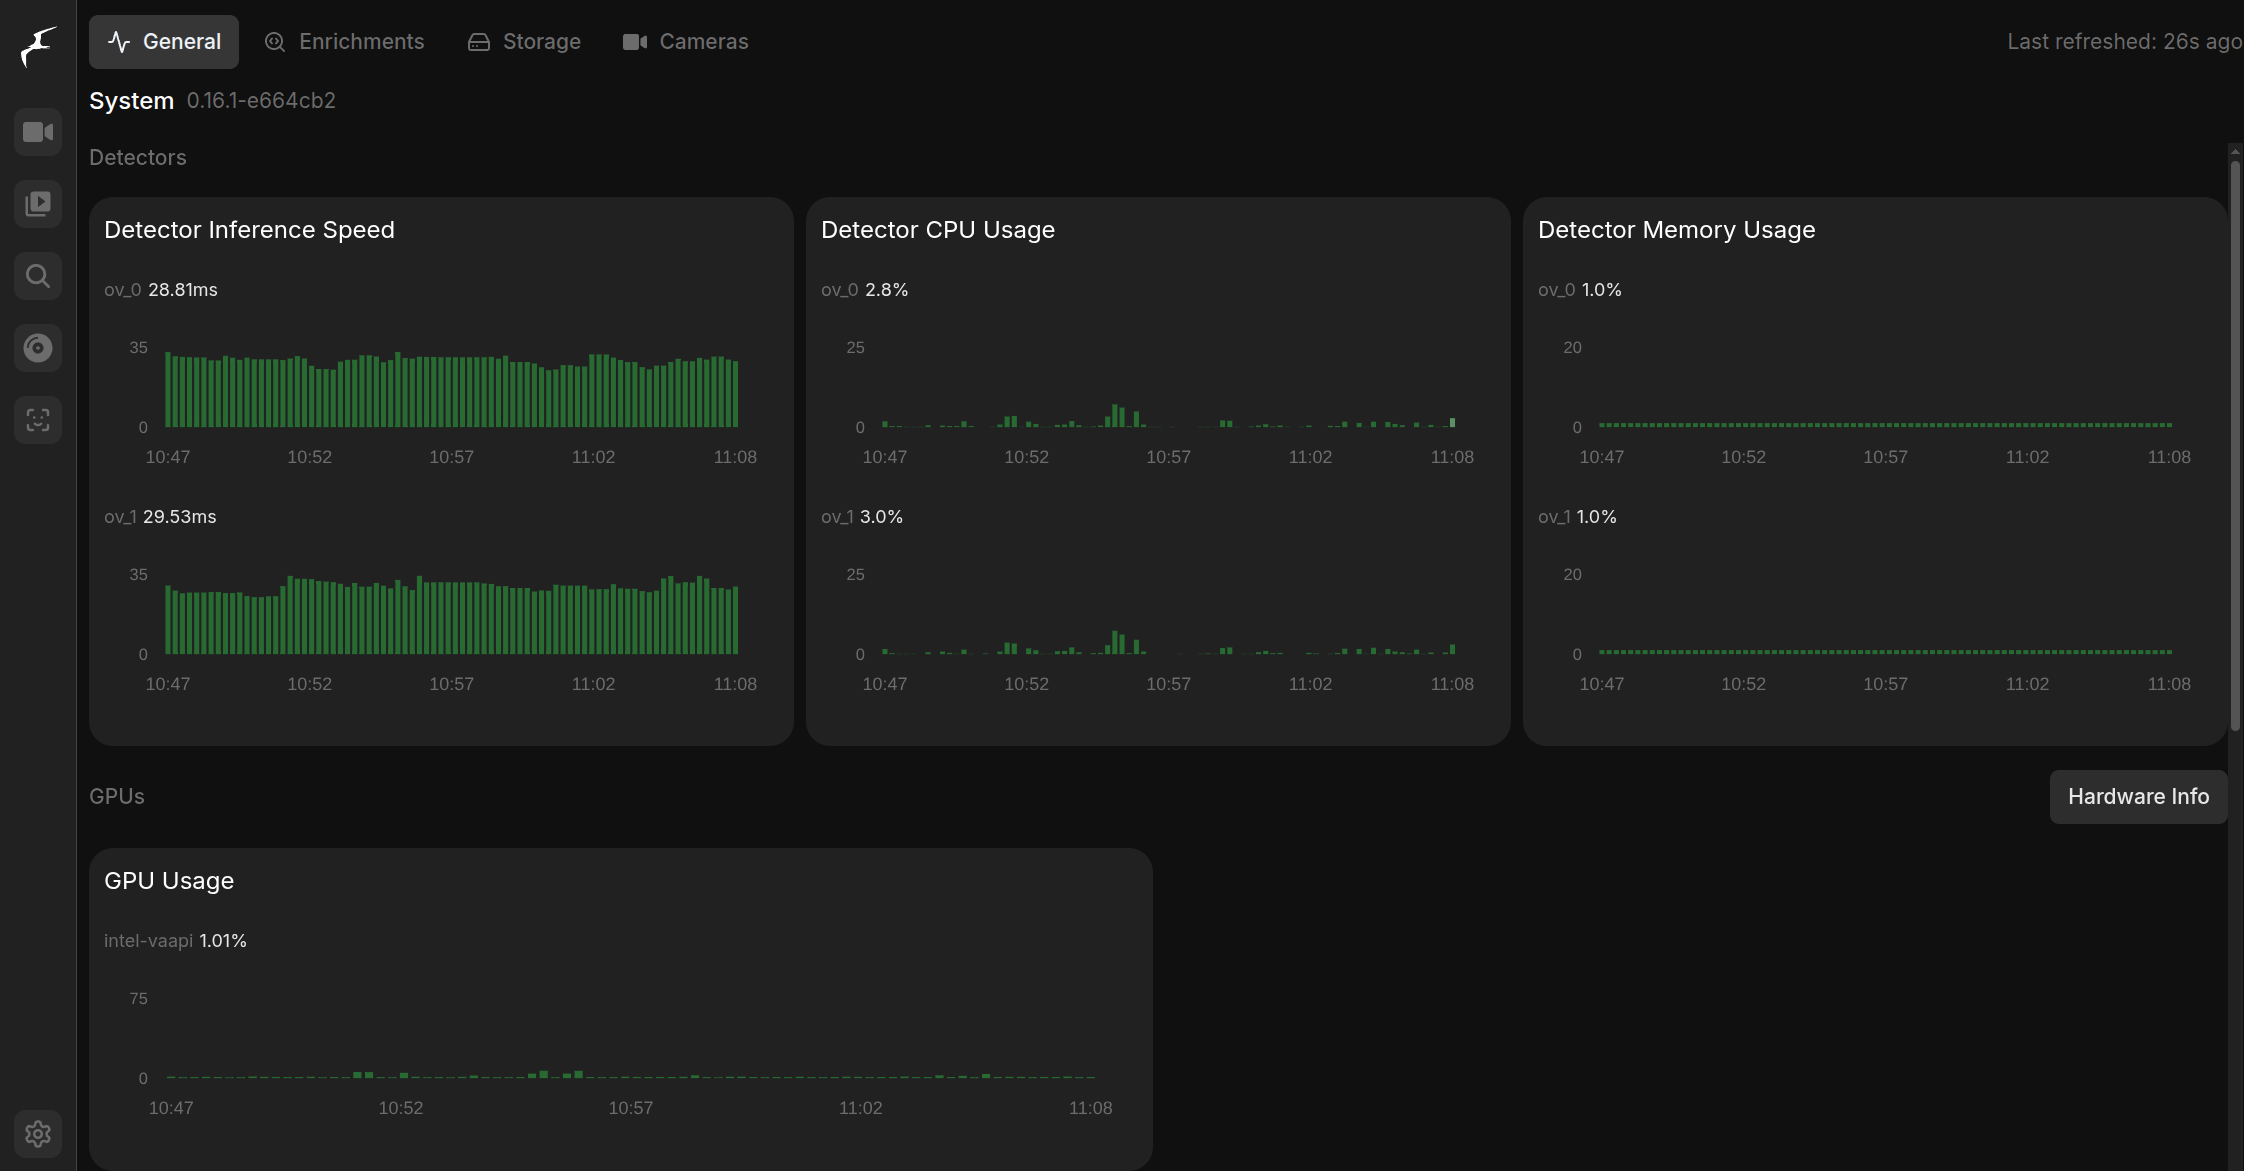This screenshot has width=2244, height=1171.
Task: Click the Cameras tab camera icon
Action: [635, 42]
